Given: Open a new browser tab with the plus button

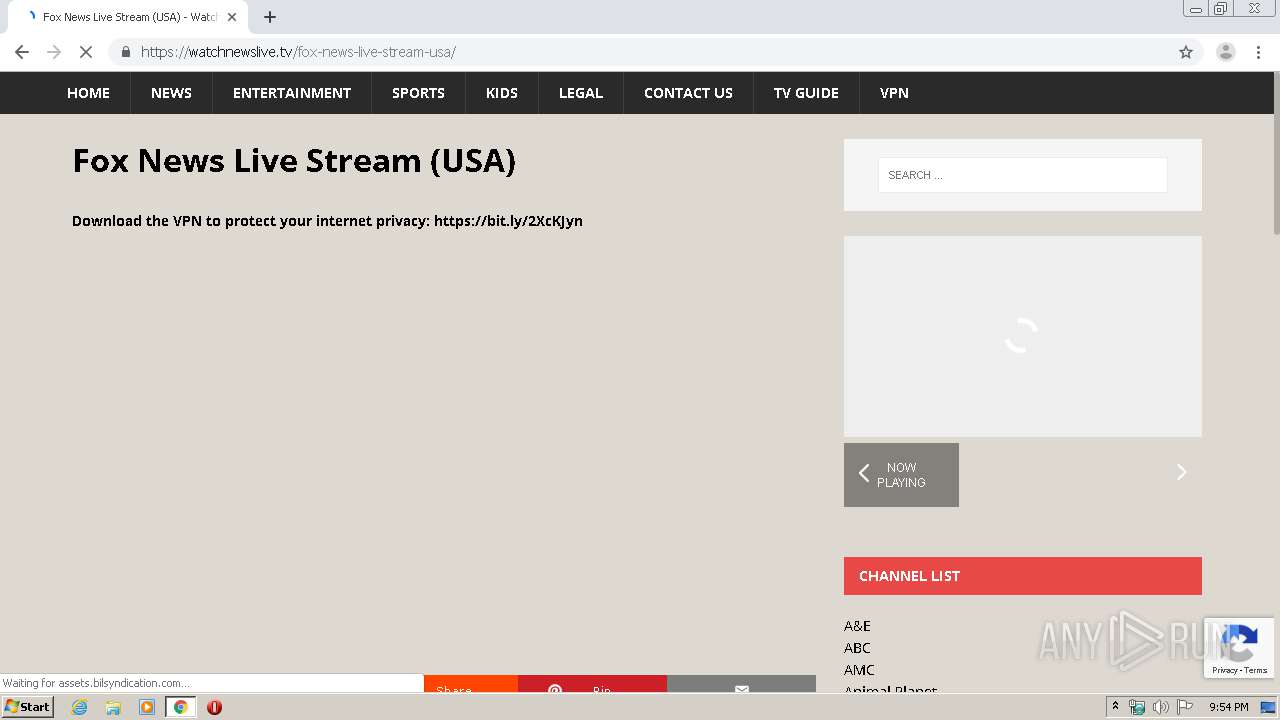Looking at the screenshot, I should coord(270,17).
